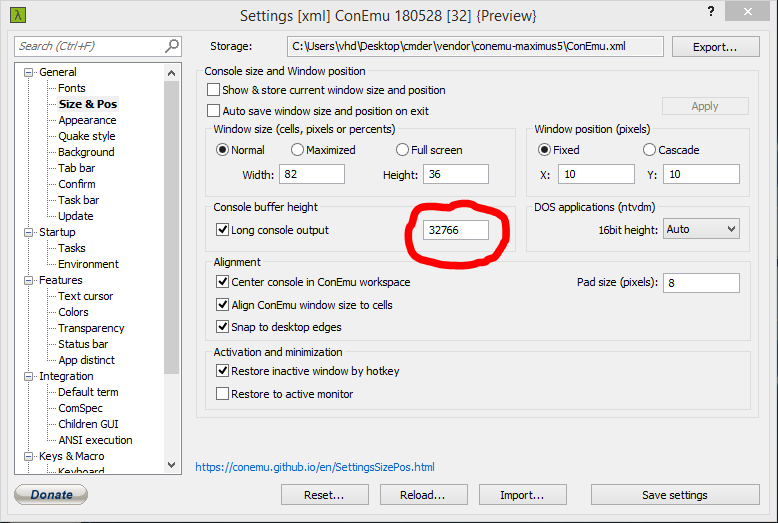Screen dimensions: 778x523
Task: Click the Apply button
Action: (x=705, y=106)
